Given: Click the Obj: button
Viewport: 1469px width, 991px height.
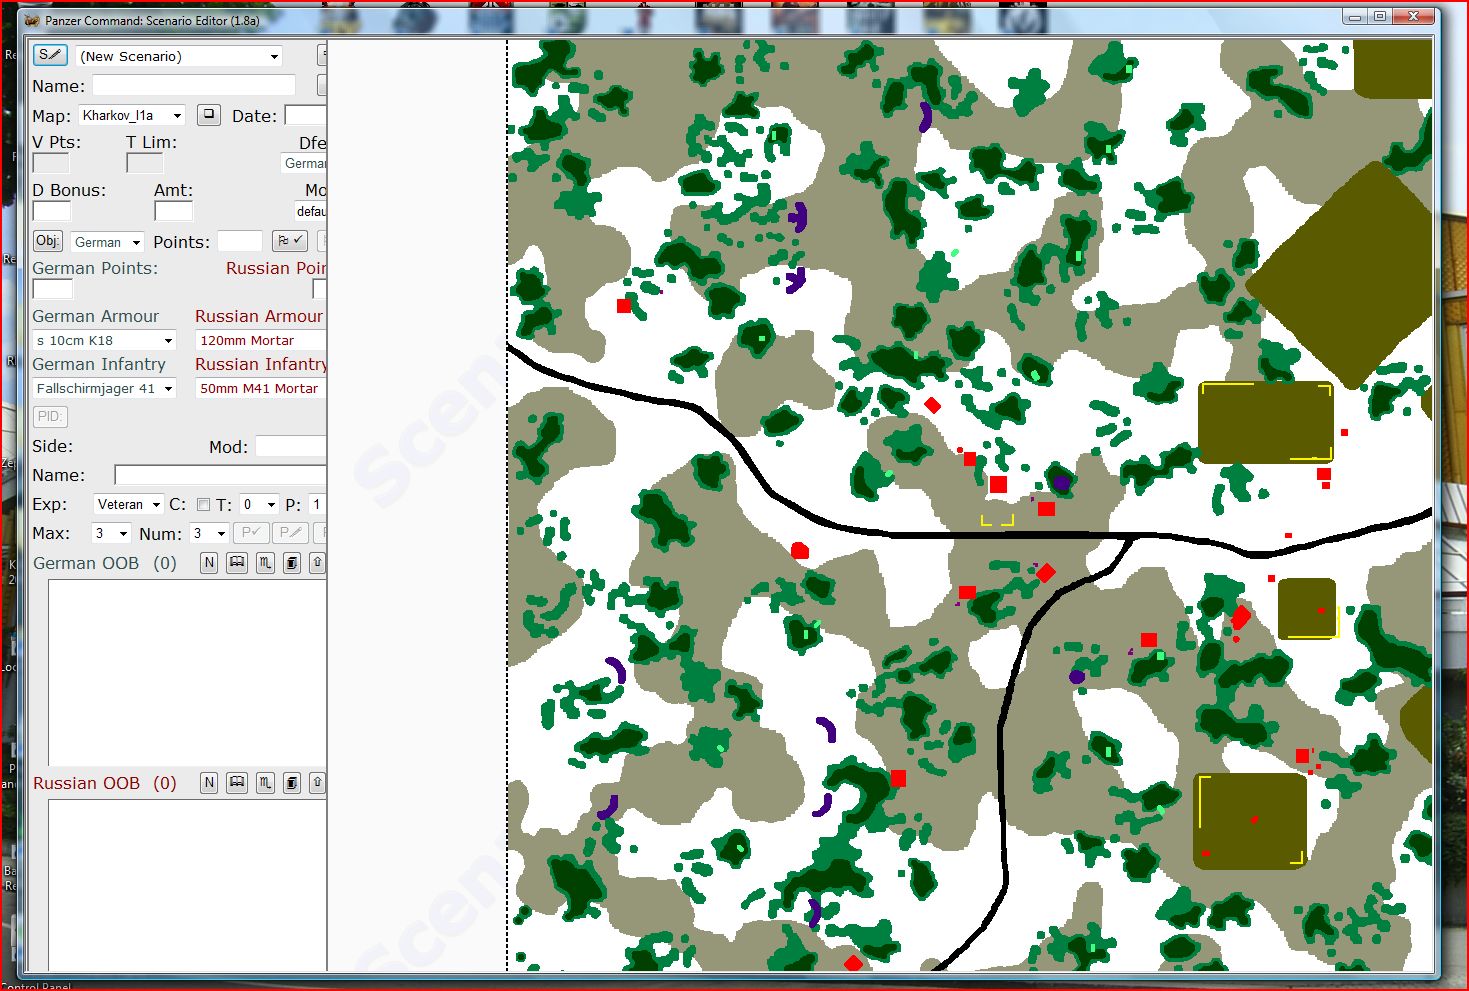Looking at the screenshot, I should point(48,241).
